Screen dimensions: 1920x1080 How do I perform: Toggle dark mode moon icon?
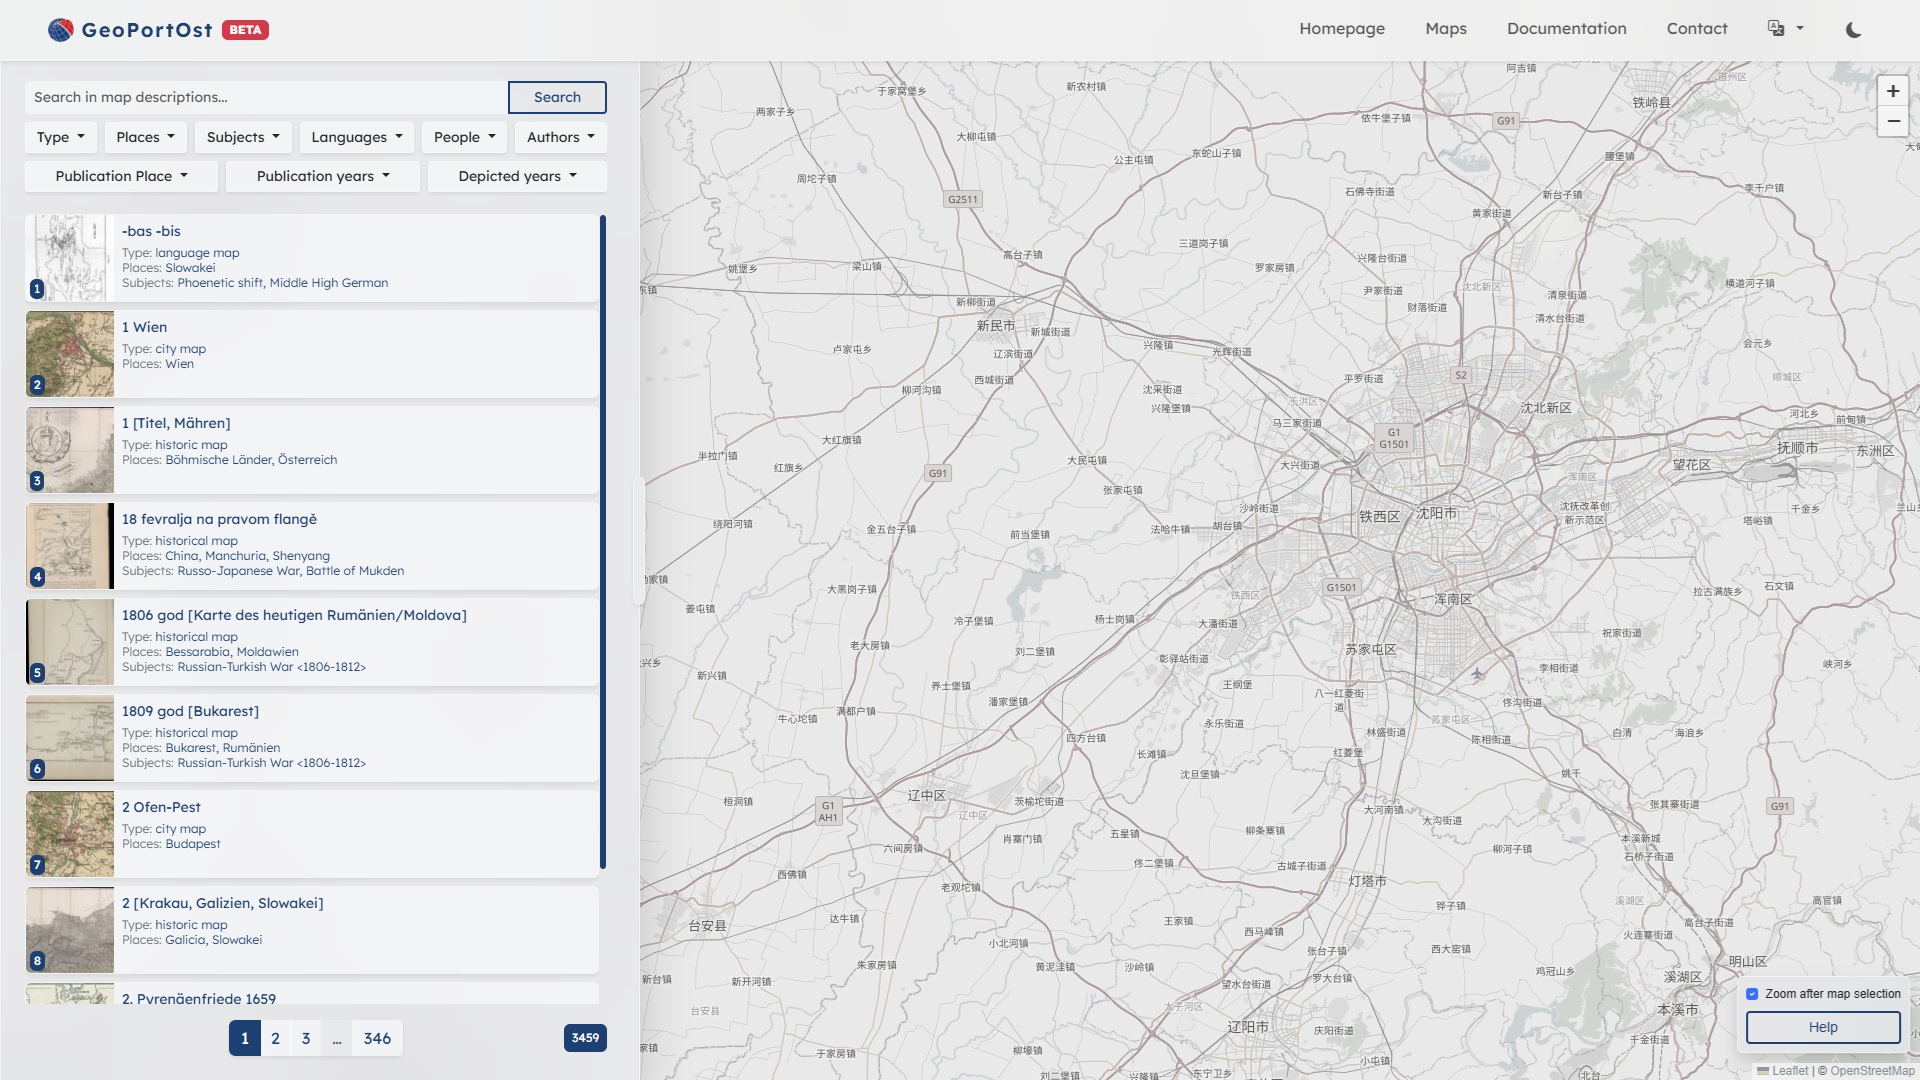coord(1853,30)
